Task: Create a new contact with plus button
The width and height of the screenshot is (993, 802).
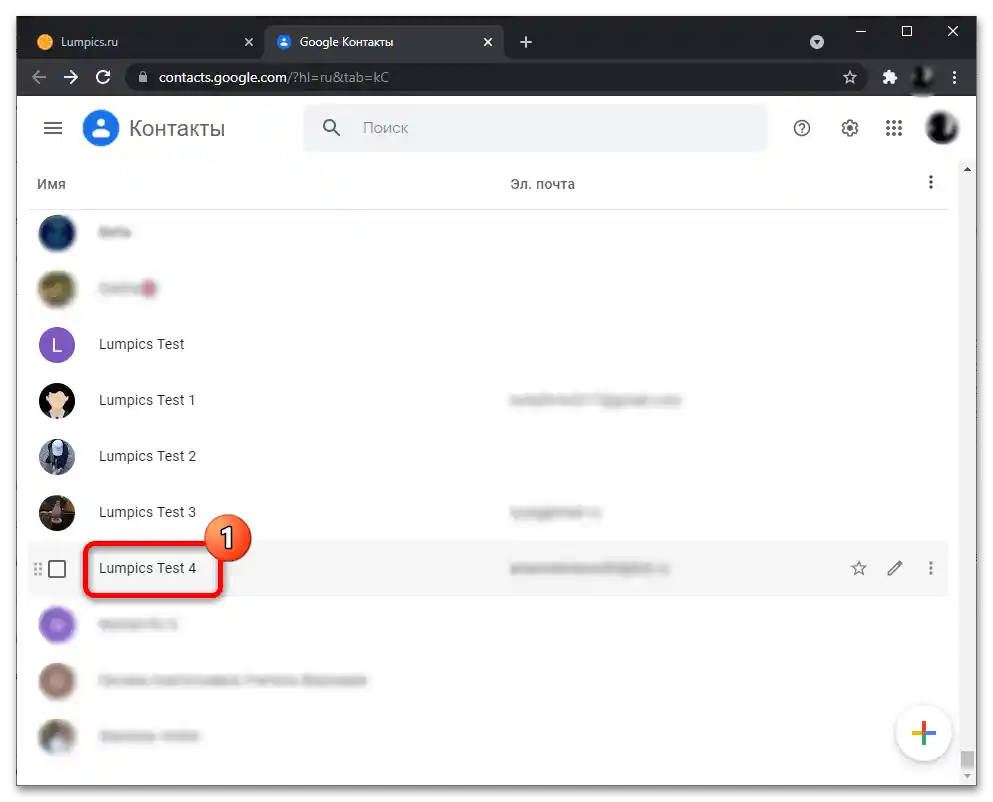Action: point(923,733)
